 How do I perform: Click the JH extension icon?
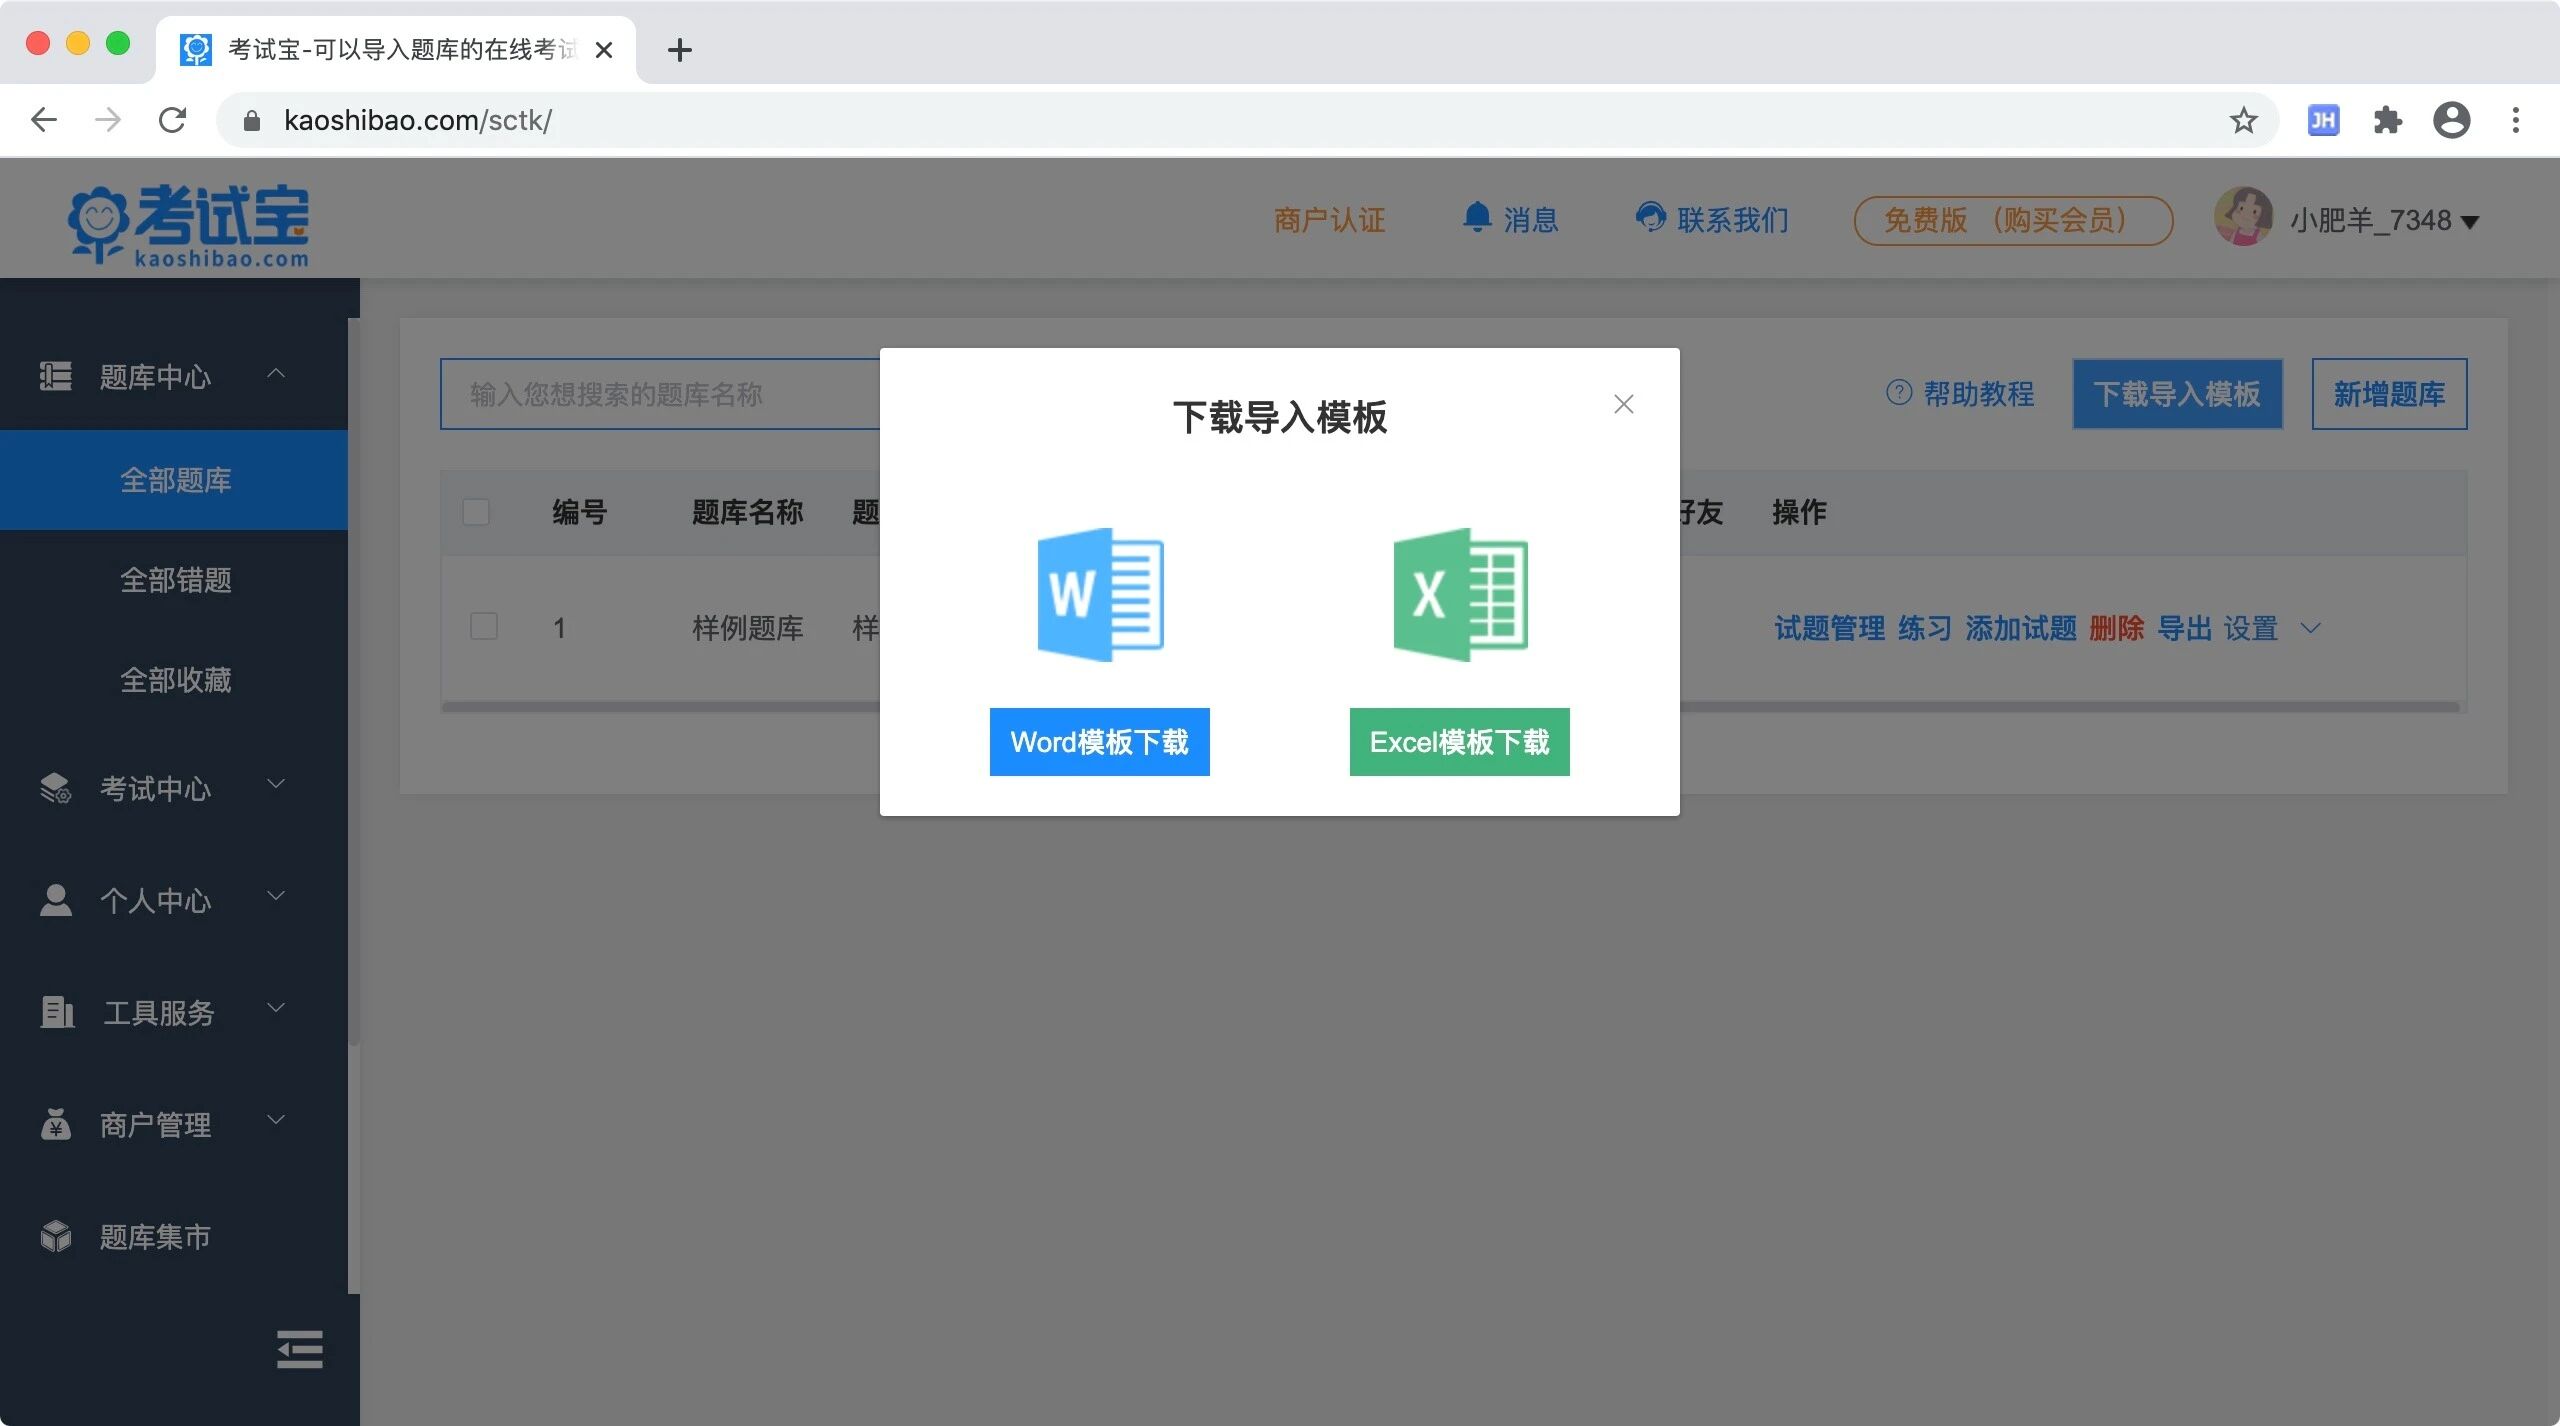point(2322,121)
